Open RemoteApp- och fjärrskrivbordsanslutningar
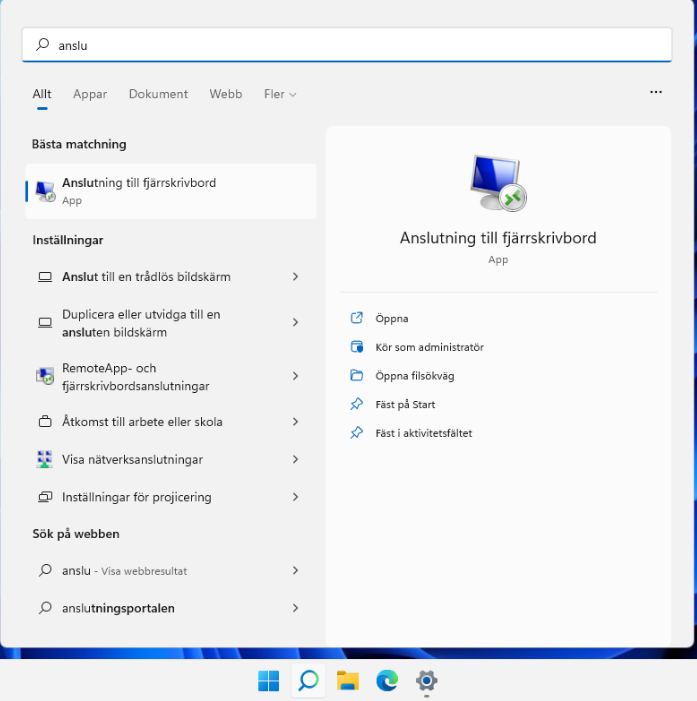 pos(171,376)
